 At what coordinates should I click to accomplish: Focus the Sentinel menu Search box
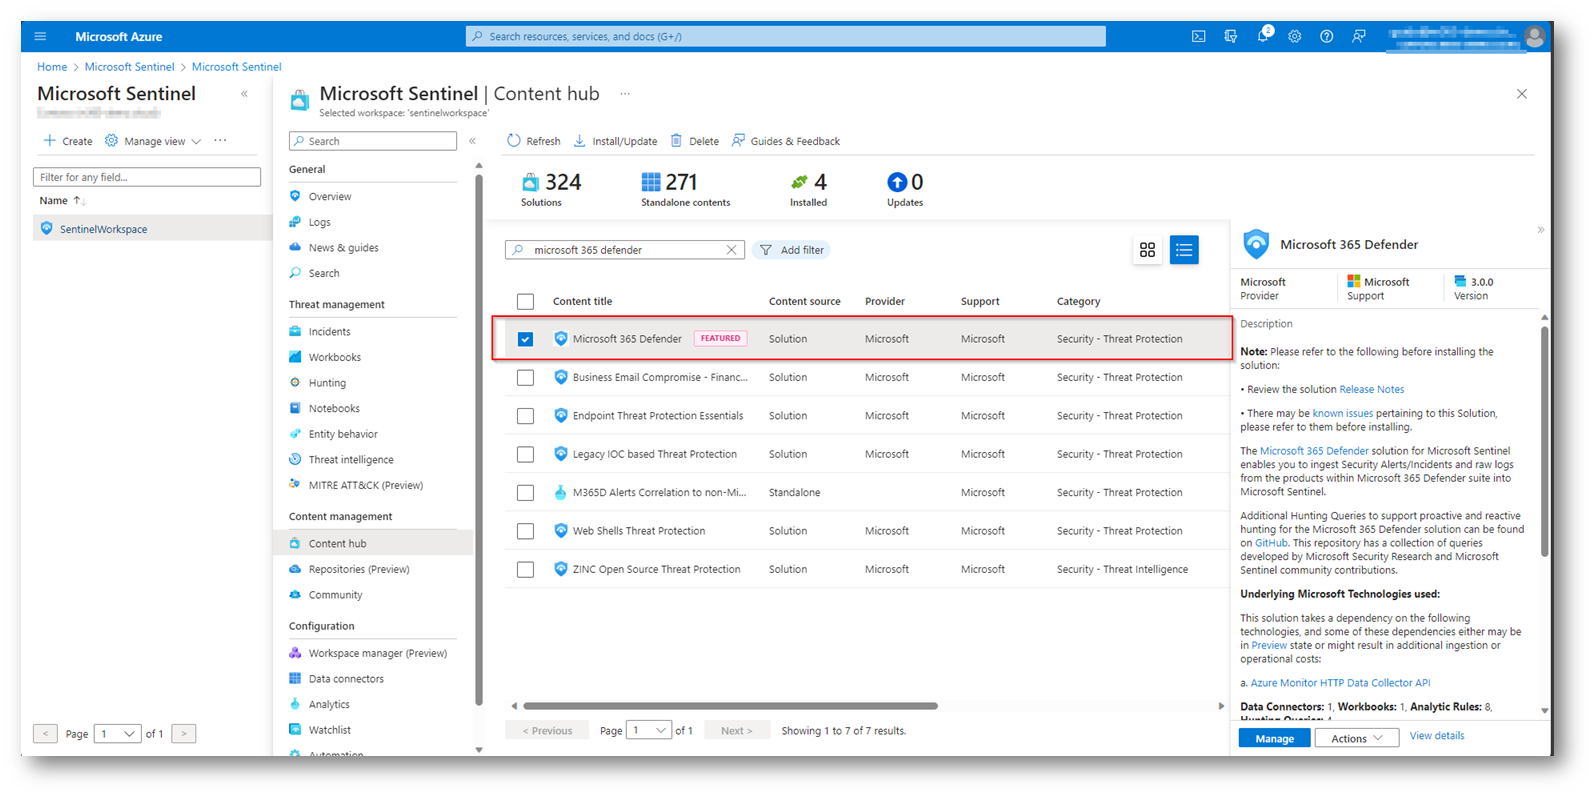coord(373,141)
